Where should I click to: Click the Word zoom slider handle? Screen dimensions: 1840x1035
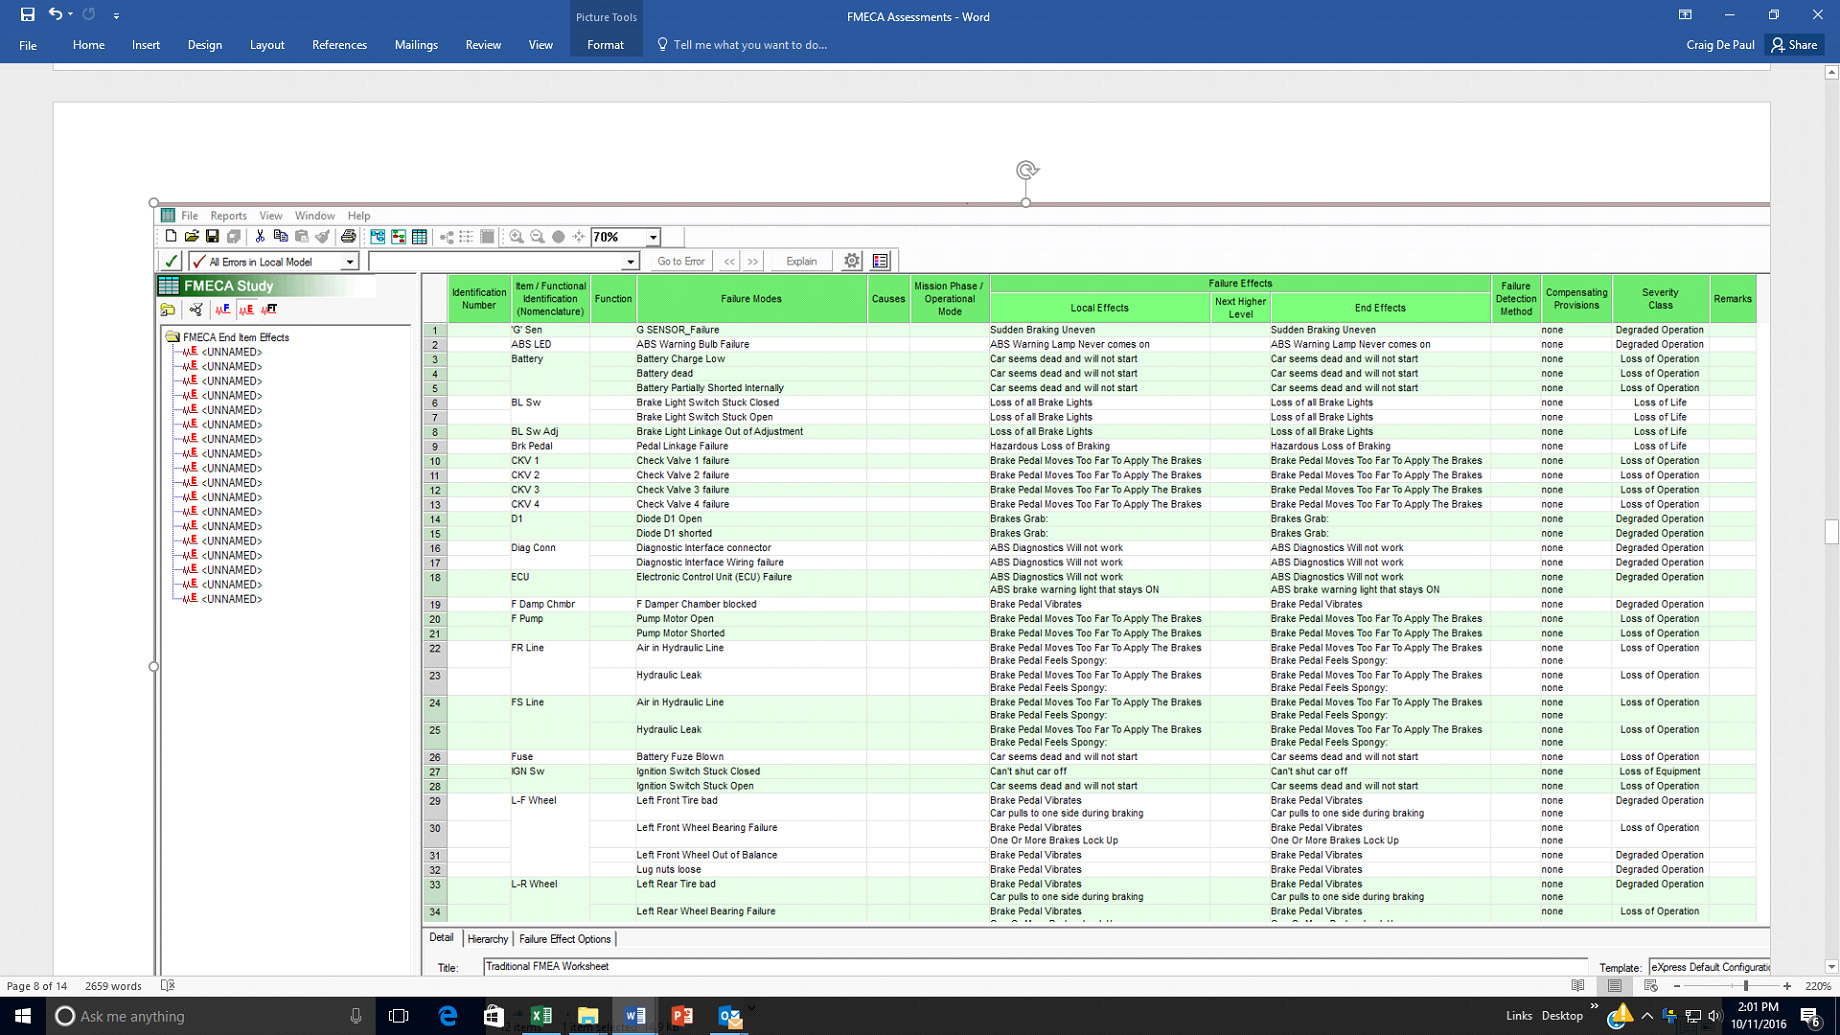[1746, 986]
